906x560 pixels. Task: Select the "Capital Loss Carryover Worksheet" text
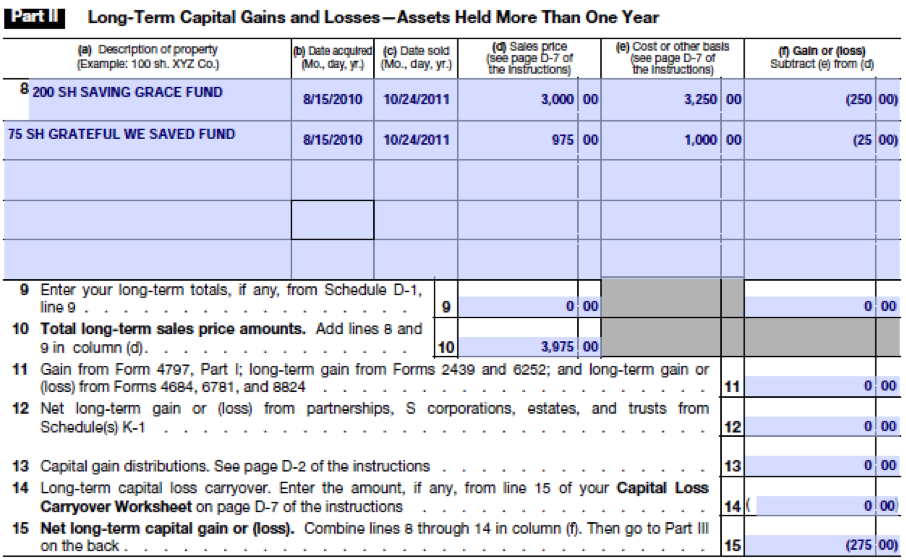[x=374, y=498]
